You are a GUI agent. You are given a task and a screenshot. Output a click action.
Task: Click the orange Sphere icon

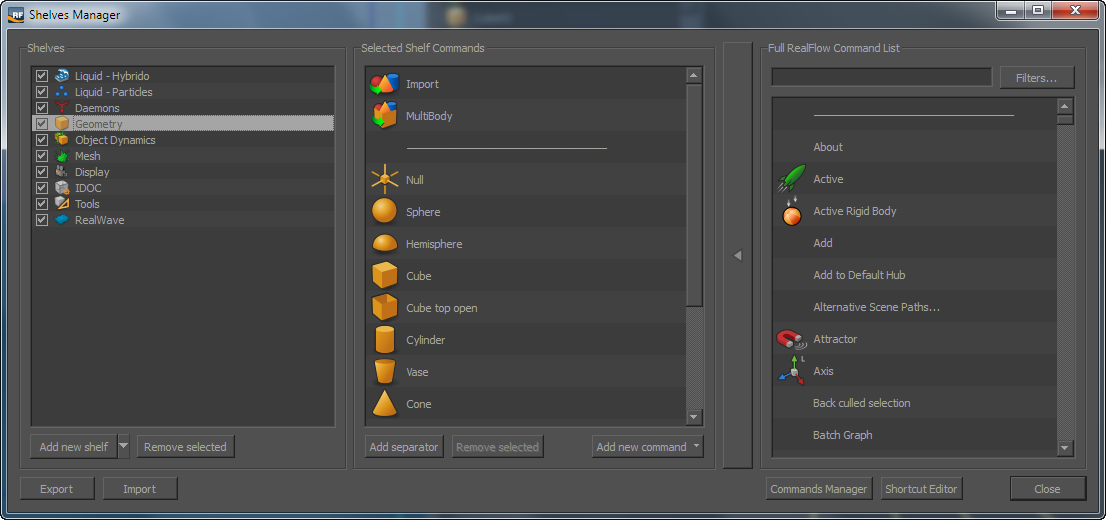coord(384,212)
